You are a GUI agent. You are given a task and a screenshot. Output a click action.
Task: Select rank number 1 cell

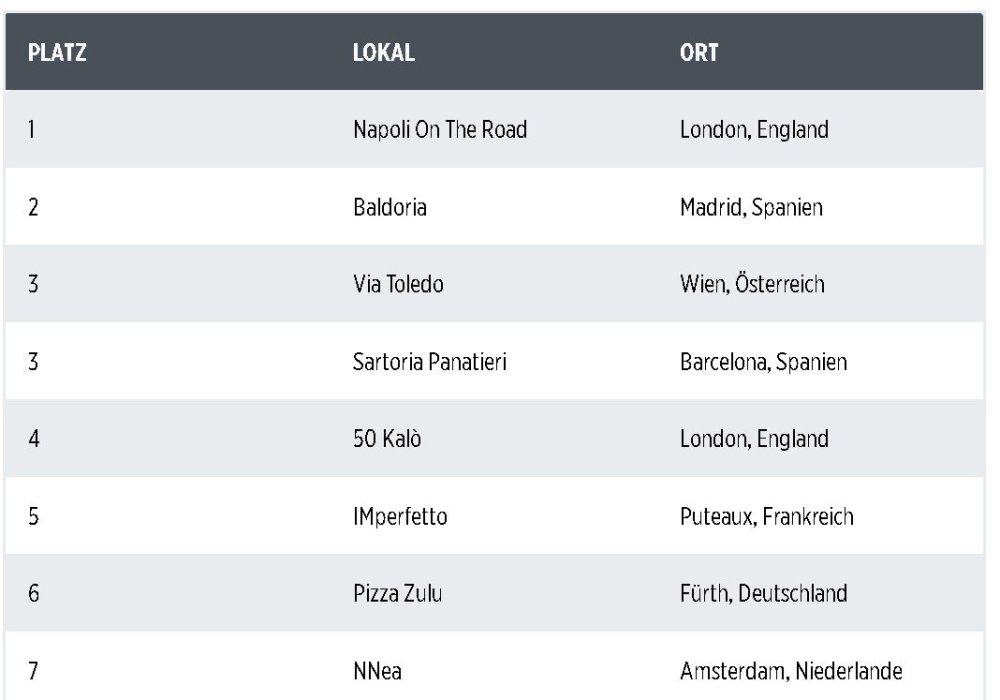click(32, 130)
